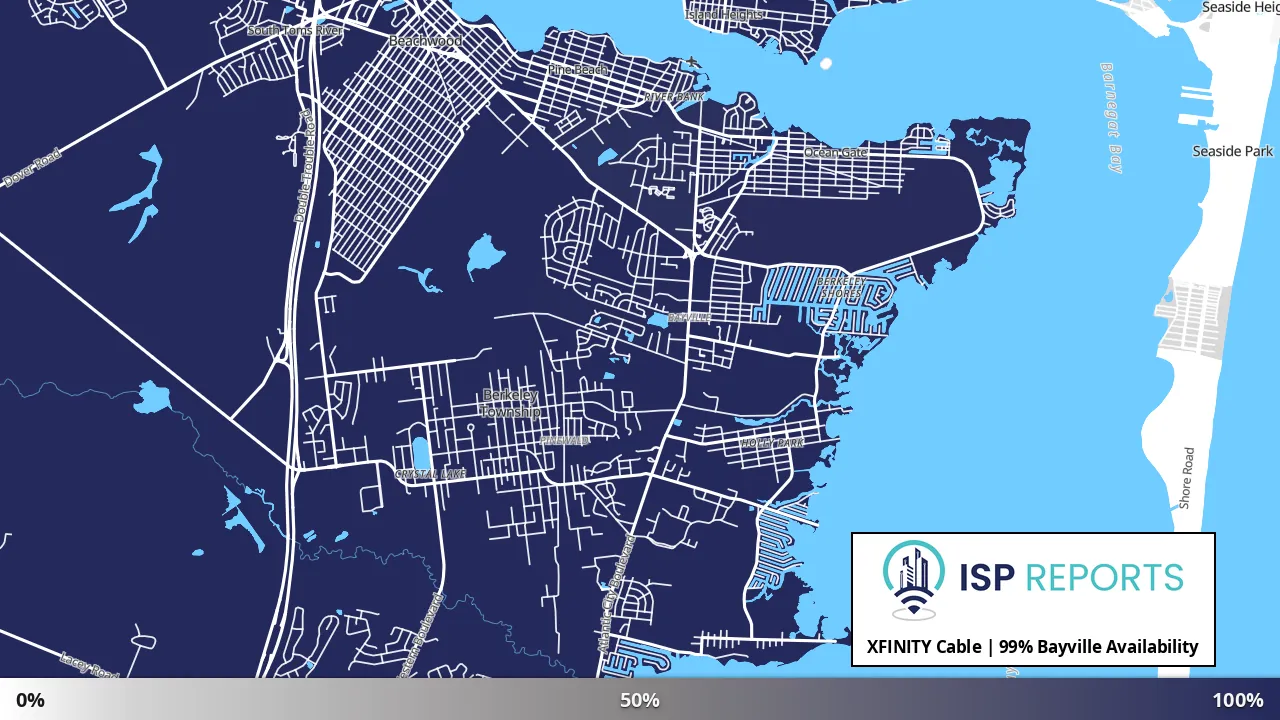Click the Holly Park label
Image resolution: width=1280 pixels, height=720 pixels.
(x=772, y=442)
